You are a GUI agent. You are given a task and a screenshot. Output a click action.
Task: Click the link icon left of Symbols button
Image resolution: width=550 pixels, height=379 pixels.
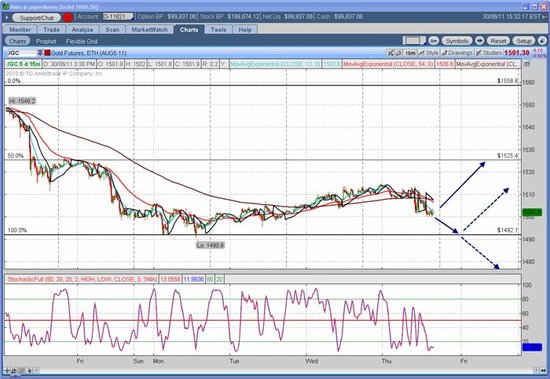(x=434, y=41)
